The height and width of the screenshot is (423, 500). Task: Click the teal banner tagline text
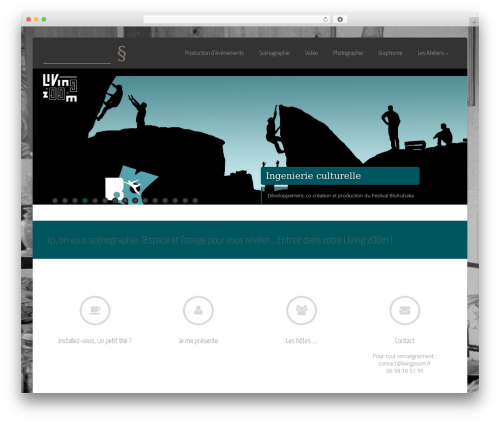click(220, 240)
